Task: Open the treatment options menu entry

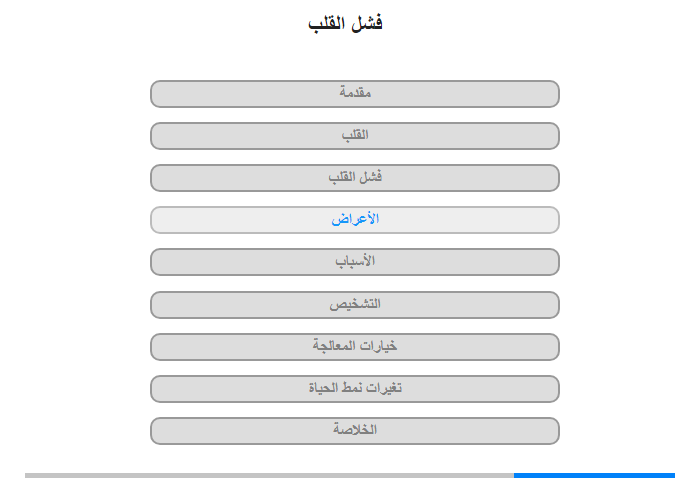Action: coord(355,346)
